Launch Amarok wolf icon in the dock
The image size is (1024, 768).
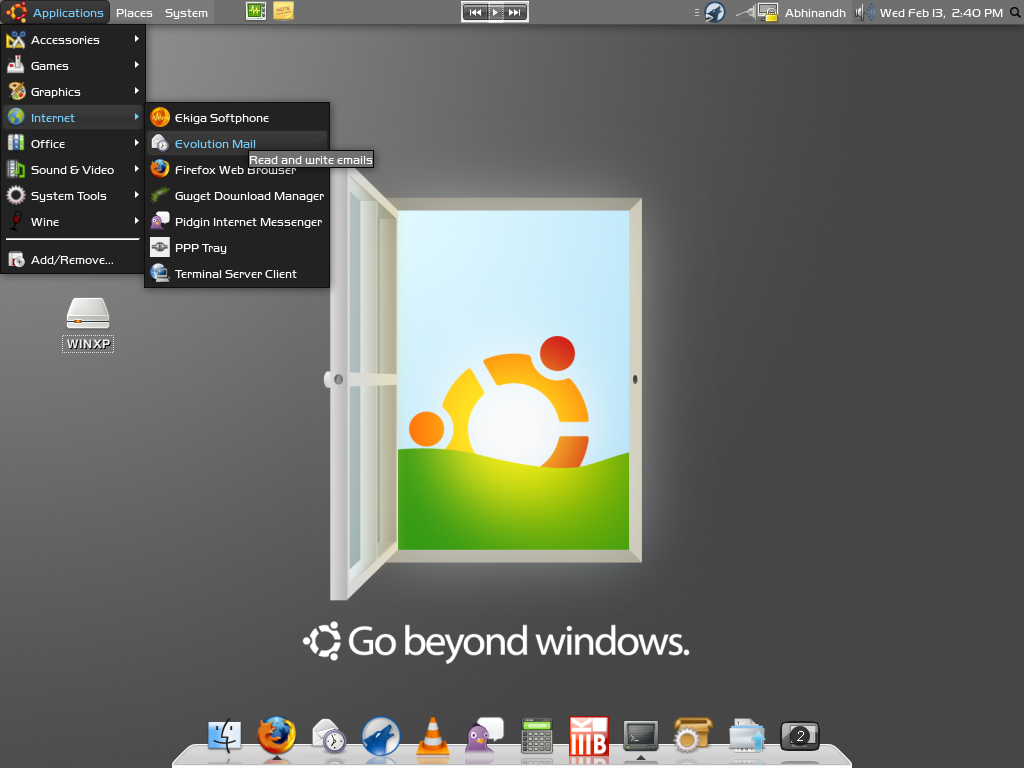pyautogui.click(x=381, y=737)
